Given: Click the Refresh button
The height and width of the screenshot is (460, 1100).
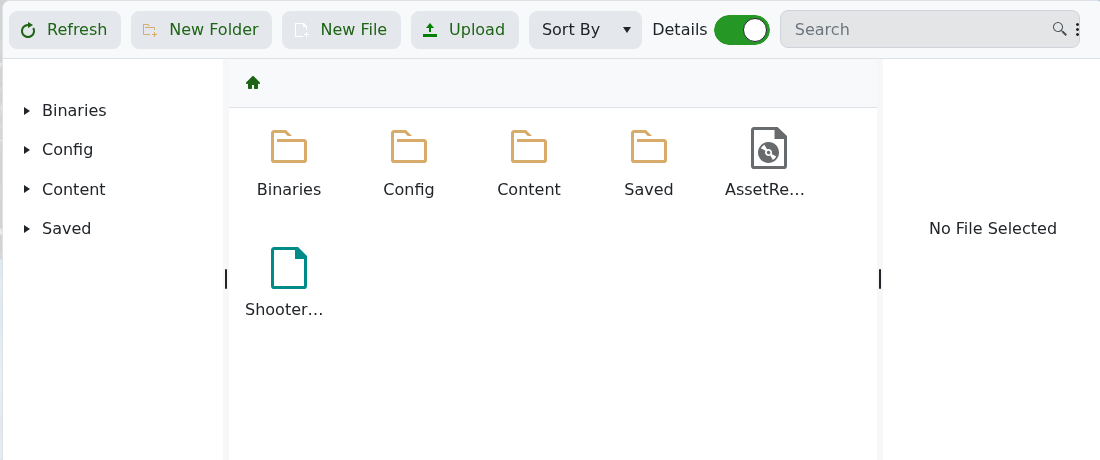Looking at the screenshot, I should [x=65, y=30].
